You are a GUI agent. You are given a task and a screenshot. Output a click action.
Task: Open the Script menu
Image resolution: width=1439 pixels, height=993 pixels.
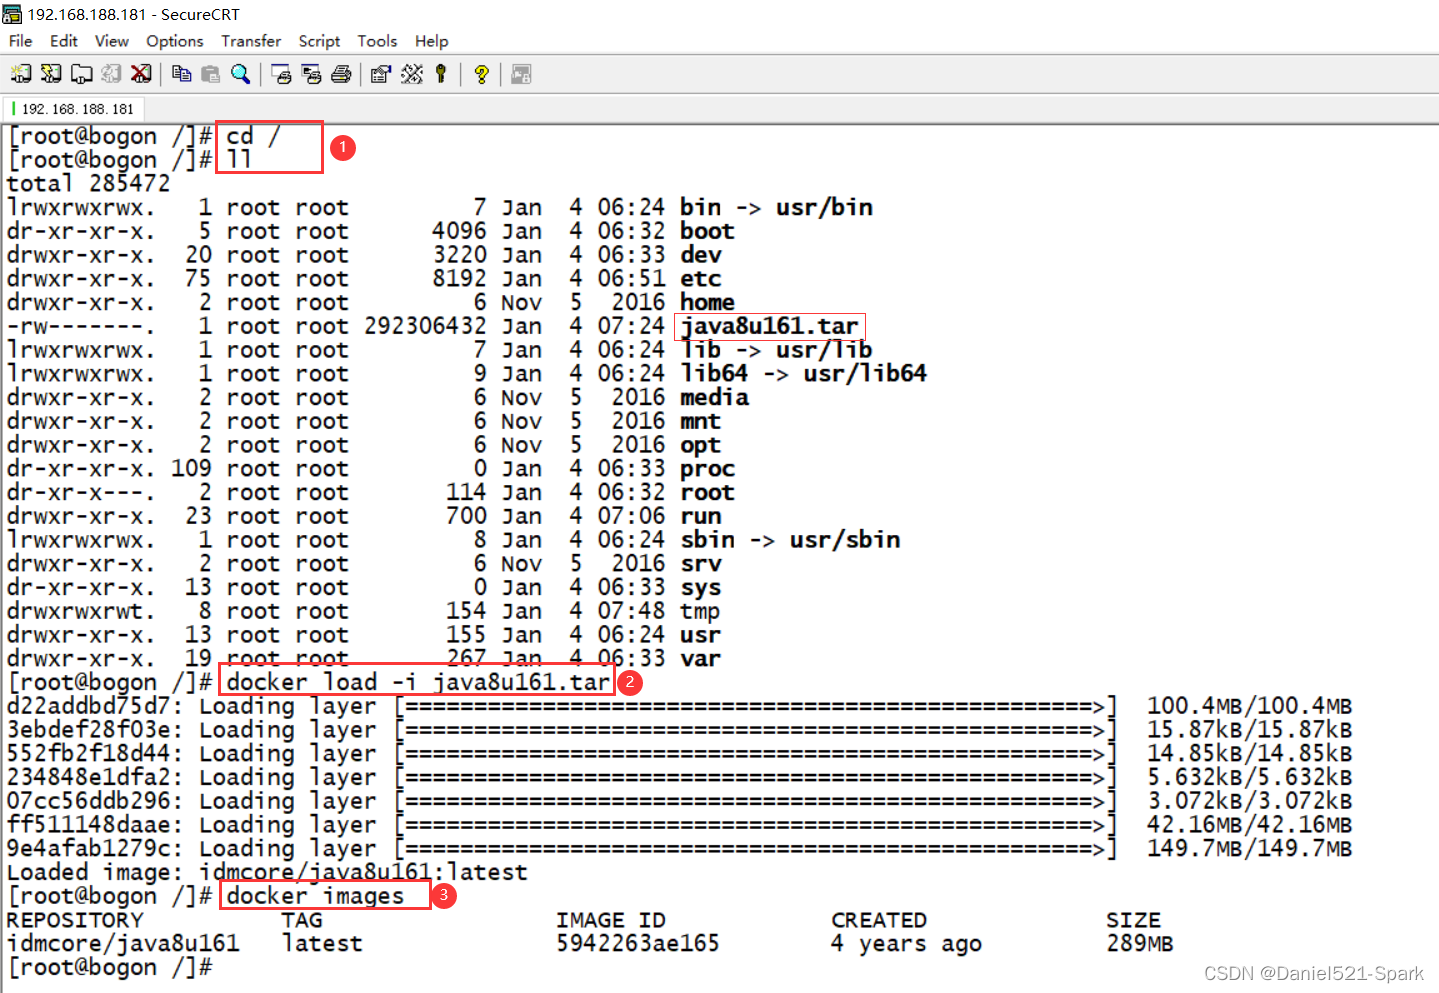click(x=319, y=41)
